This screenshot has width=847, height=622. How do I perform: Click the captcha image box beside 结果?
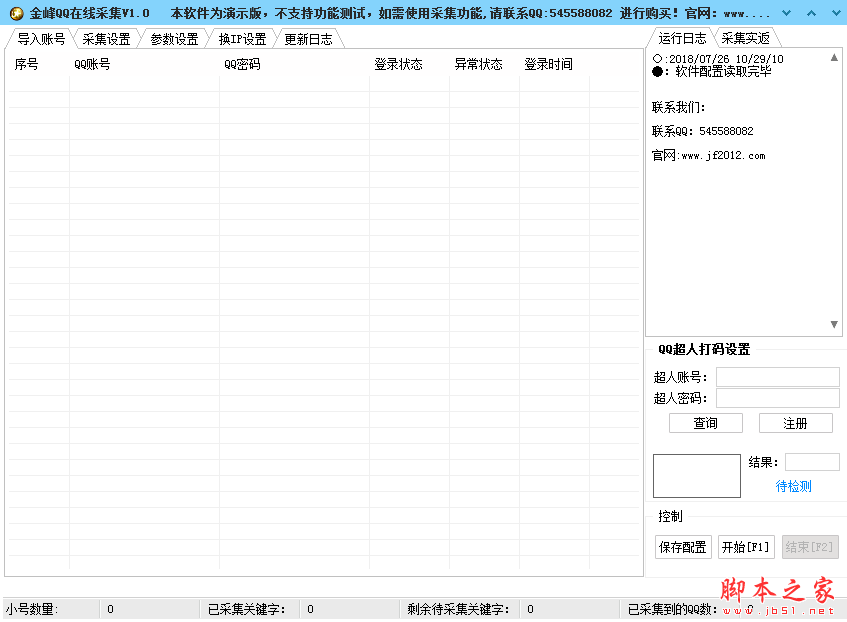click(x=696, y=475)
